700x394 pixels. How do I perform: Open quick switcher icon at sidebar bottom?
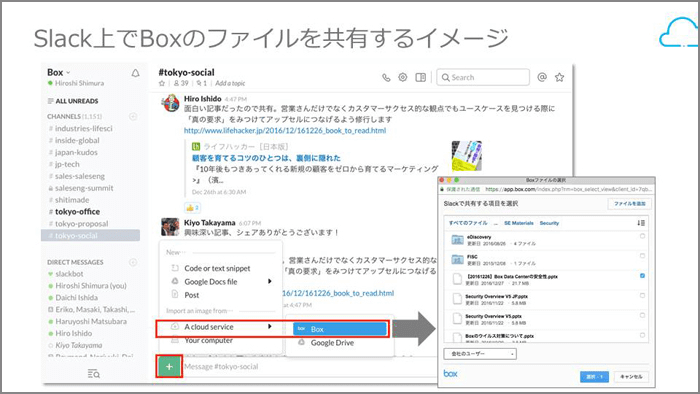[94, 373]
